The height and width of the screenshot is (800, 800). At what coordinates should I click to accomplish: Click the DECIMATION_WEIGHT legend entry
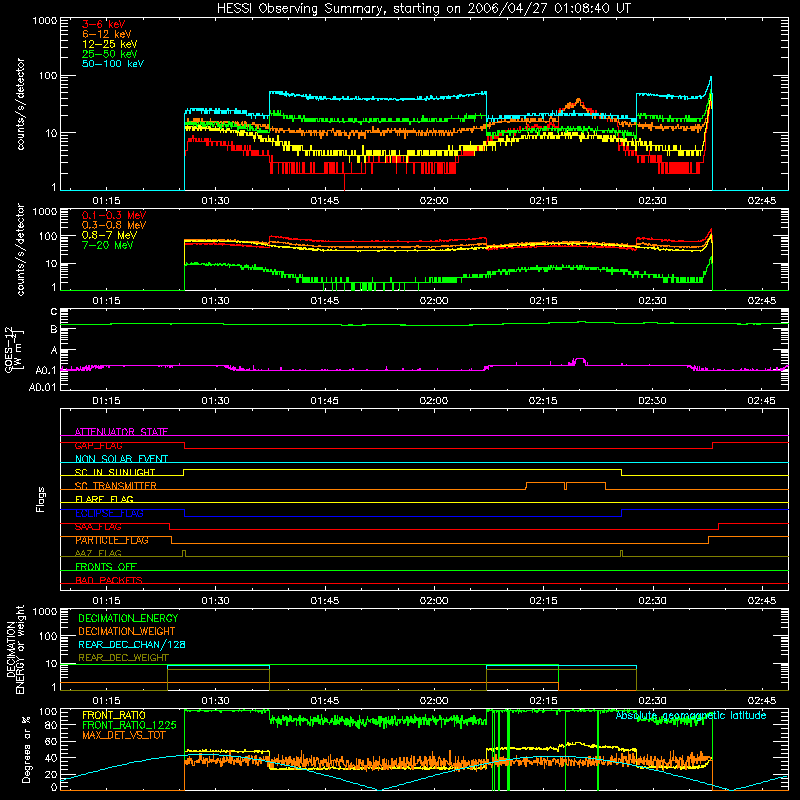coord(127,631)
